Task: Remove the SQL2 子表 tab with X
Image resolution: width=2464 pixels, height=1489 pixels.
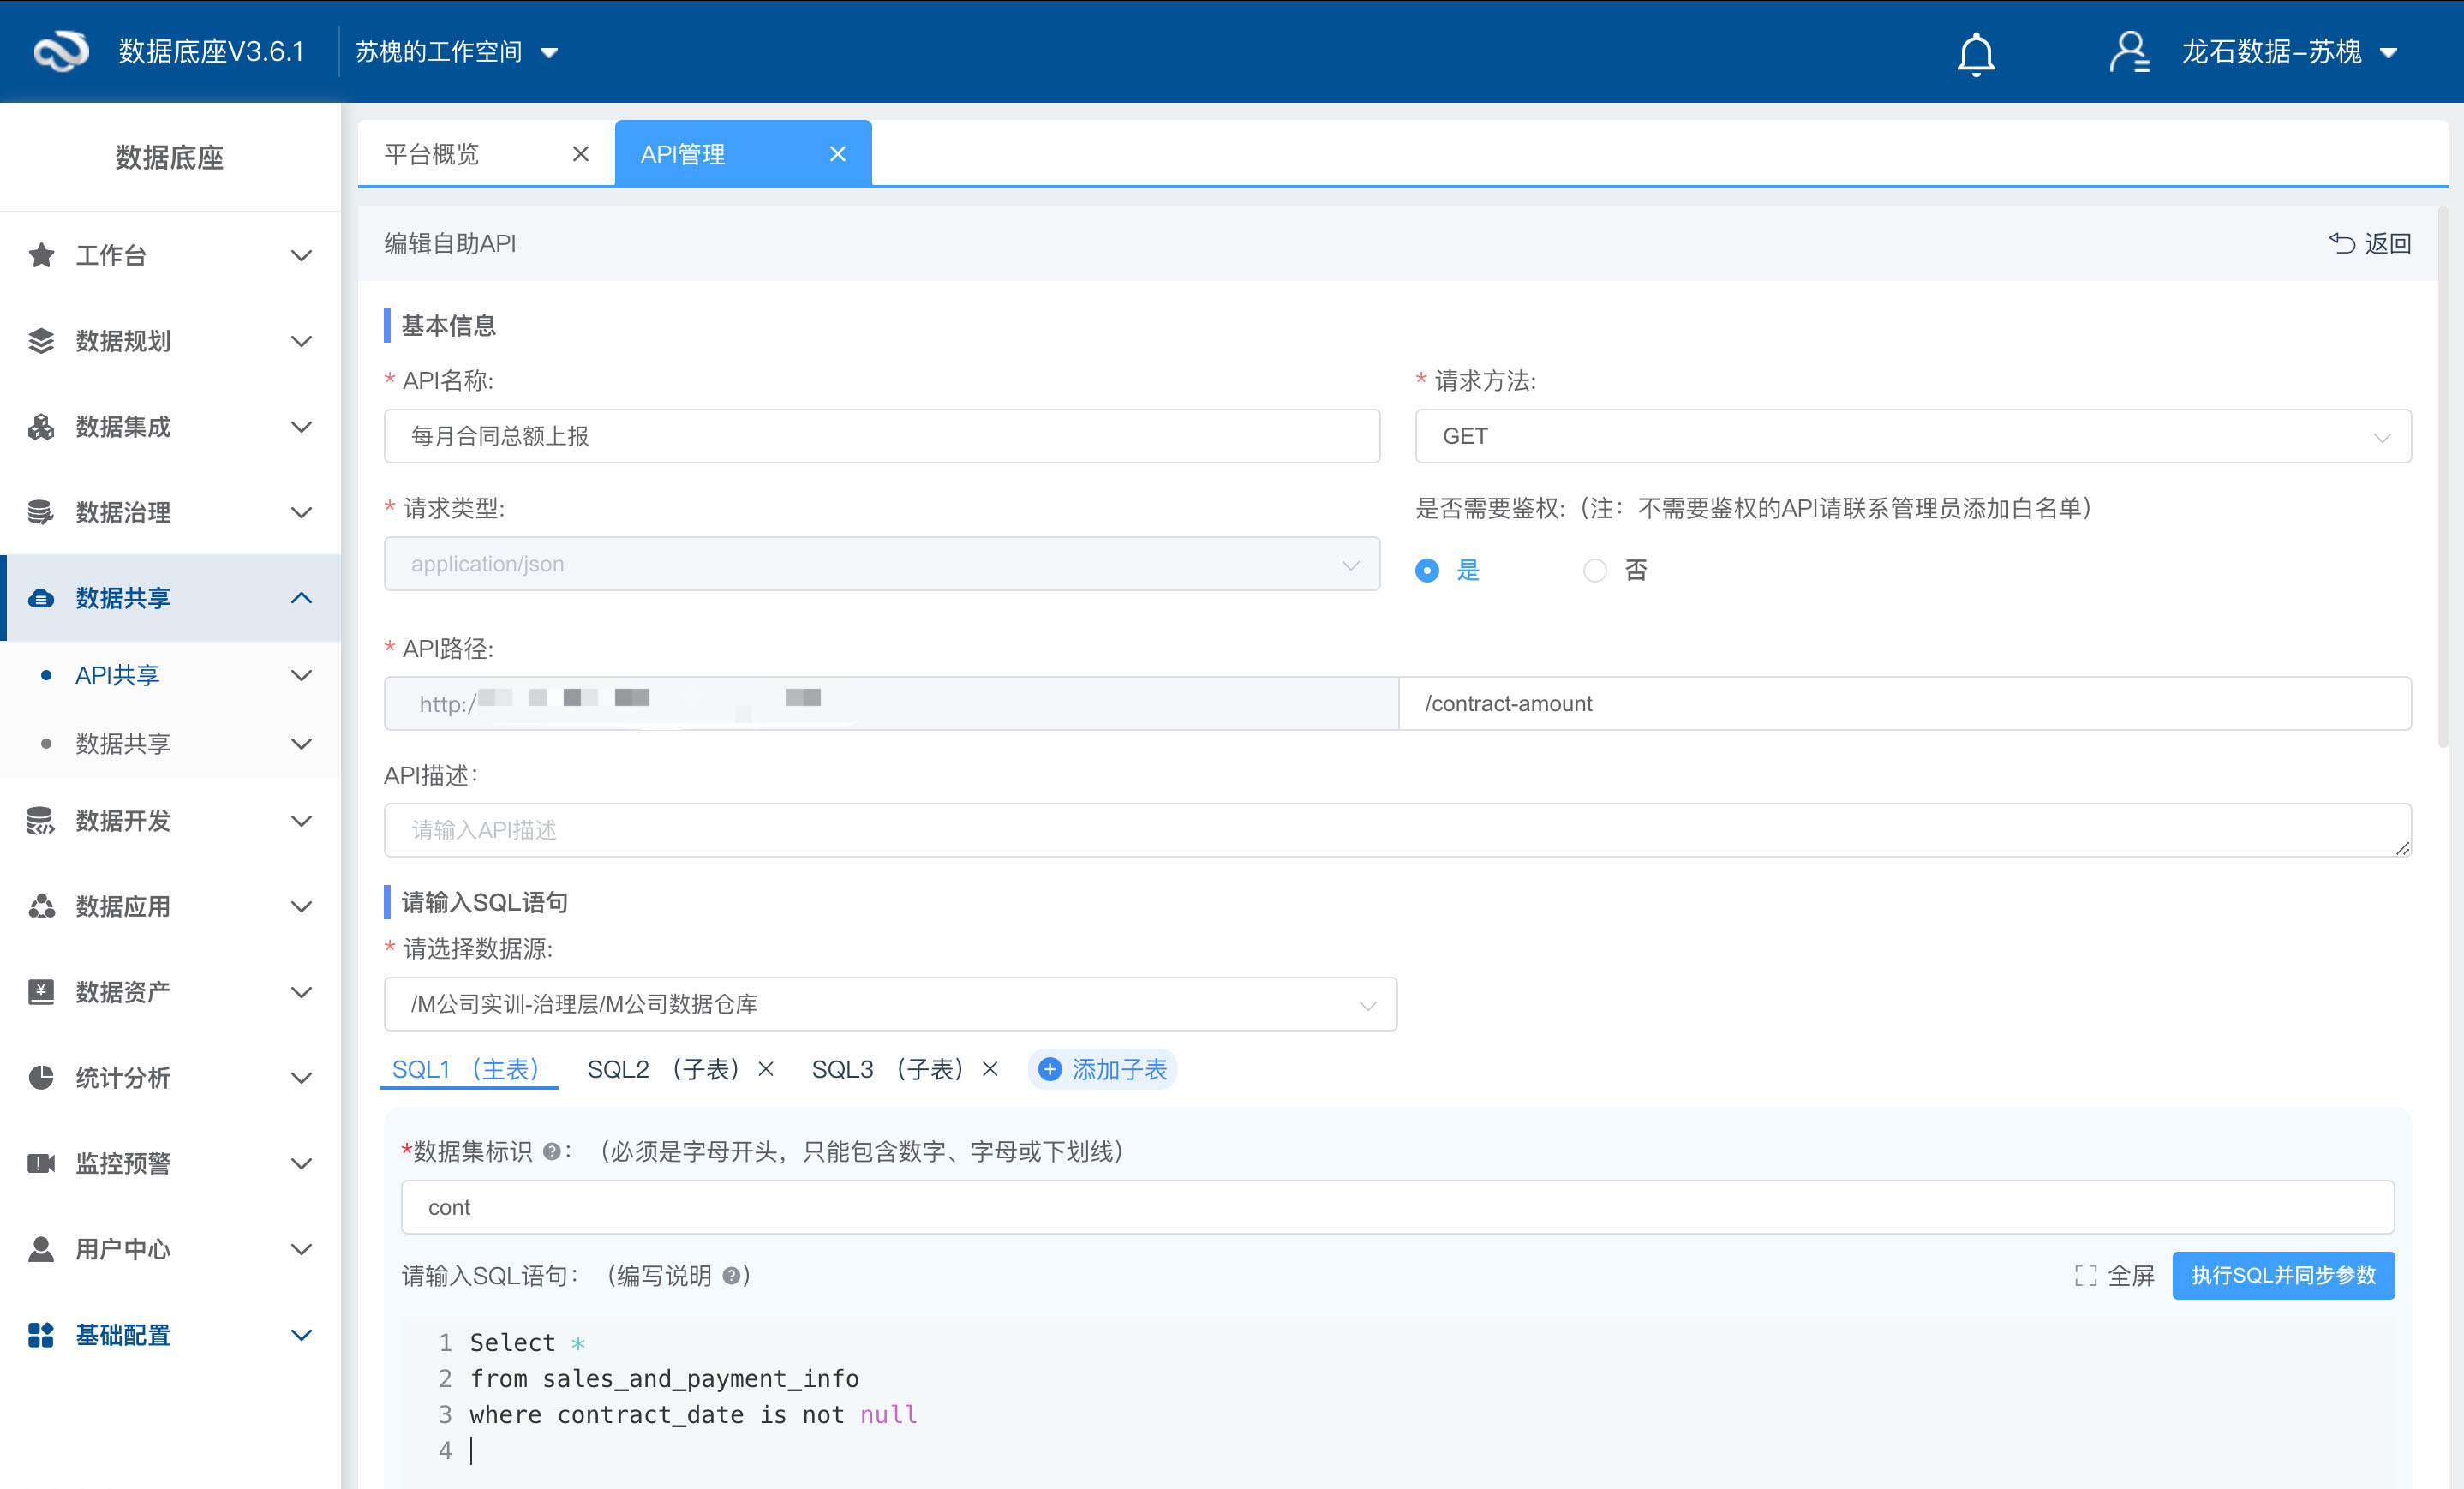Action: click(766, 1069)
